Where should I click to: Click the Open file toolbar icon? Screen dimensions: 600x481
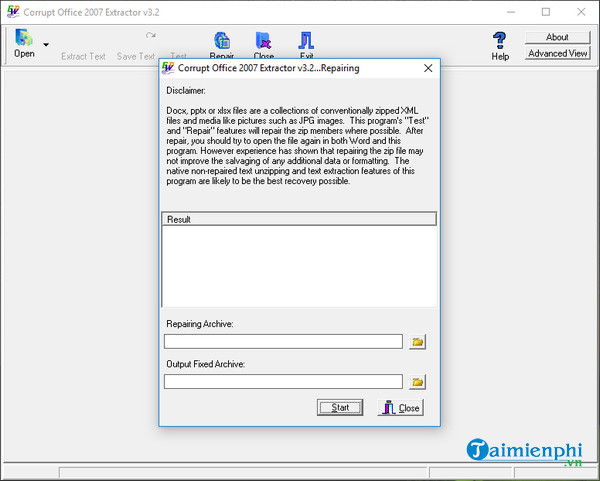point(23,41)
